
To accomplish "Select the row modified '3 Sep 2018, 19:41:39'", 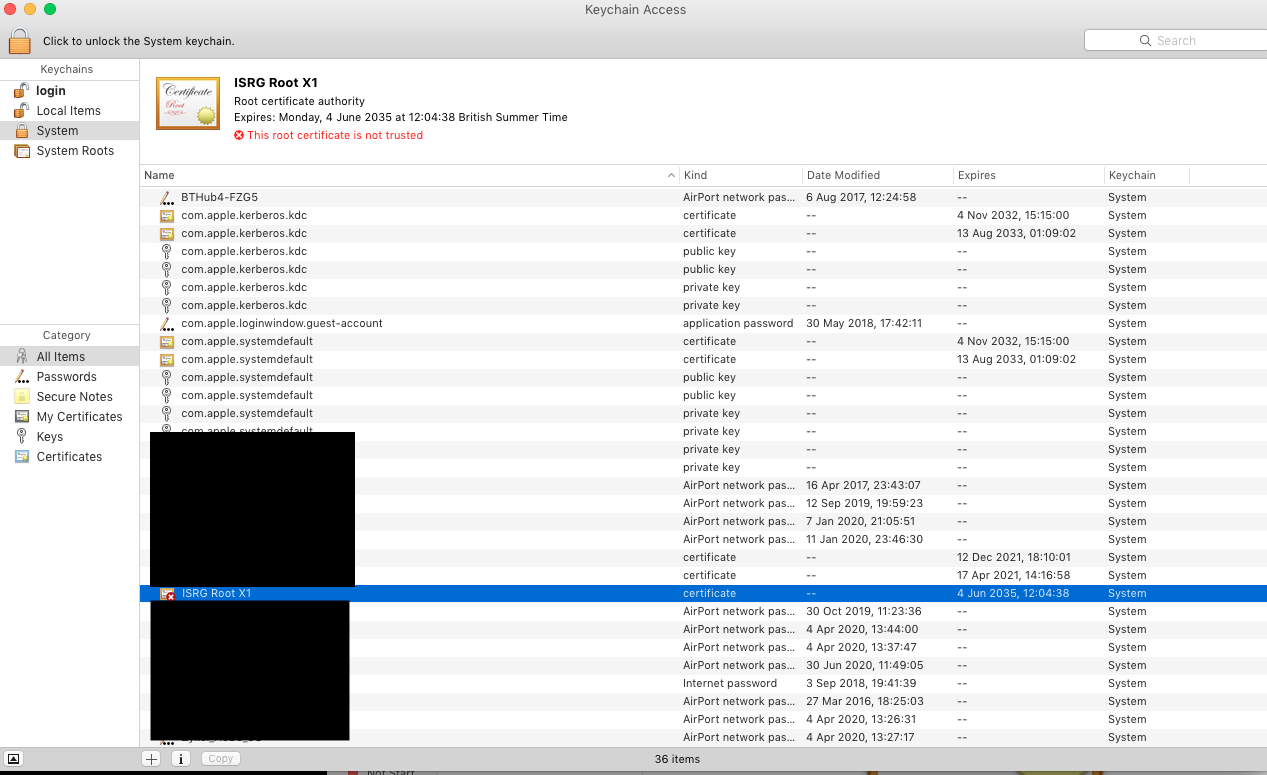I will 703,684.
